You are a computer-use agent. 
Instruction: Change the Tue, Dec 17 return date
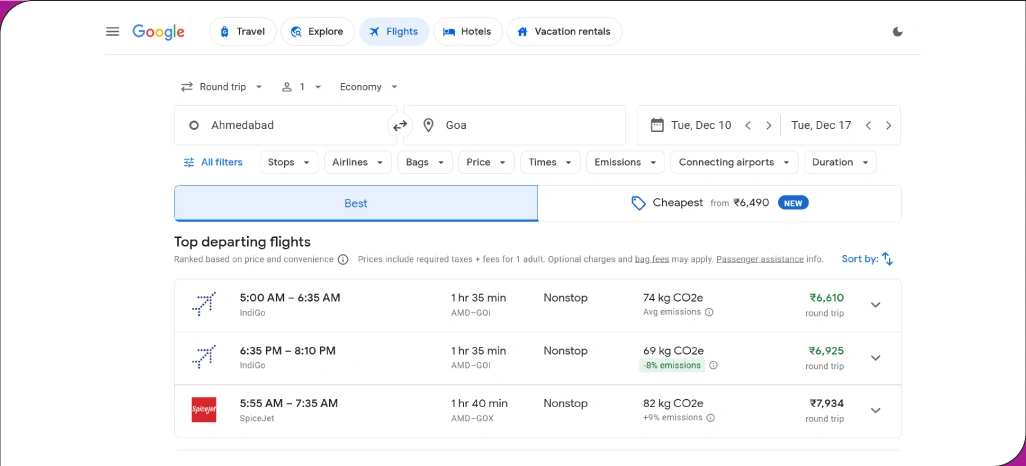click(x=821, y=125)
